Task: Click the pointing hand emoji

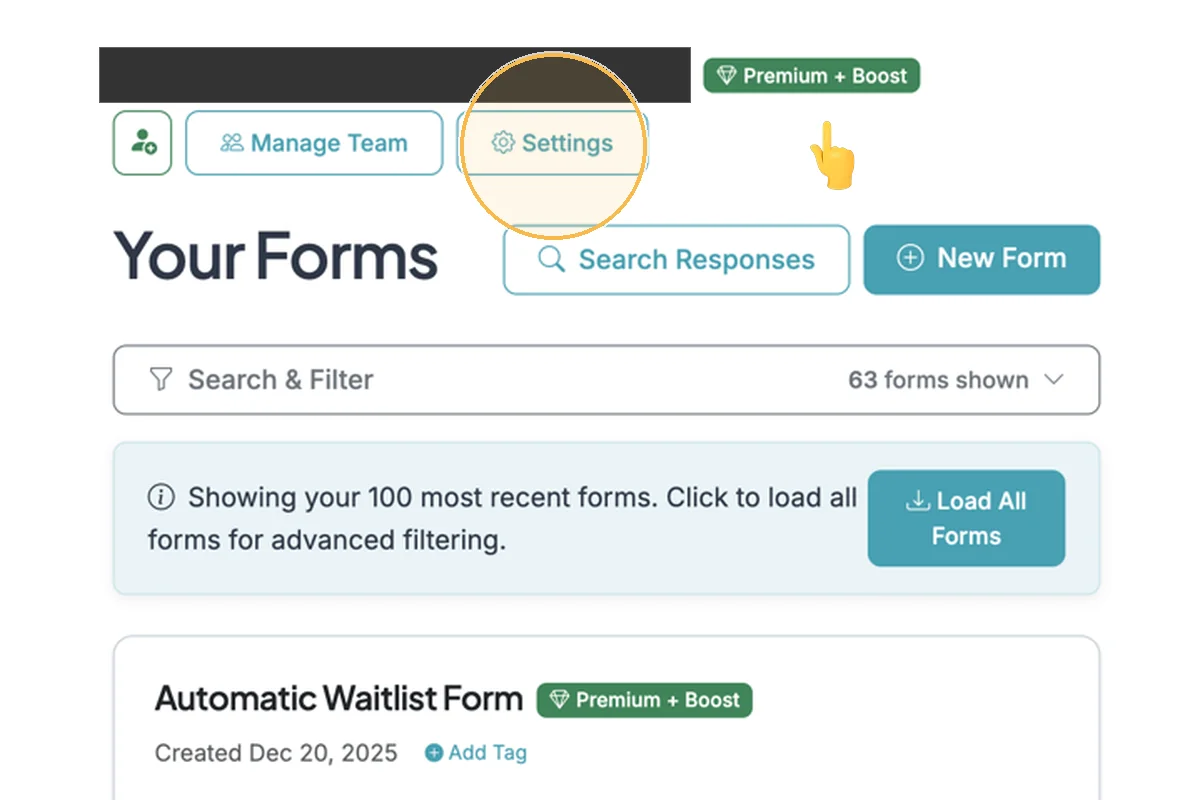Action: (832, 156)
